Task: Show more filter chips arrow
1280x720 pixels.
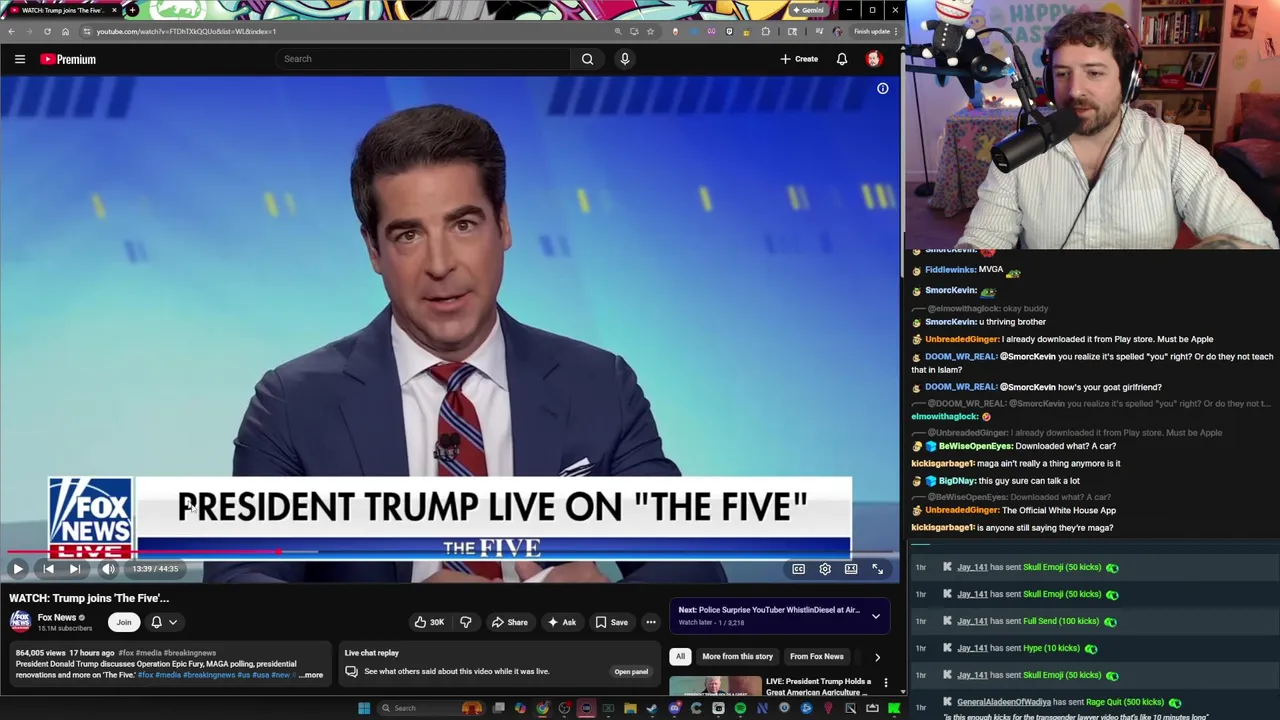Action: pyautogui.click(x=877, y=657)
